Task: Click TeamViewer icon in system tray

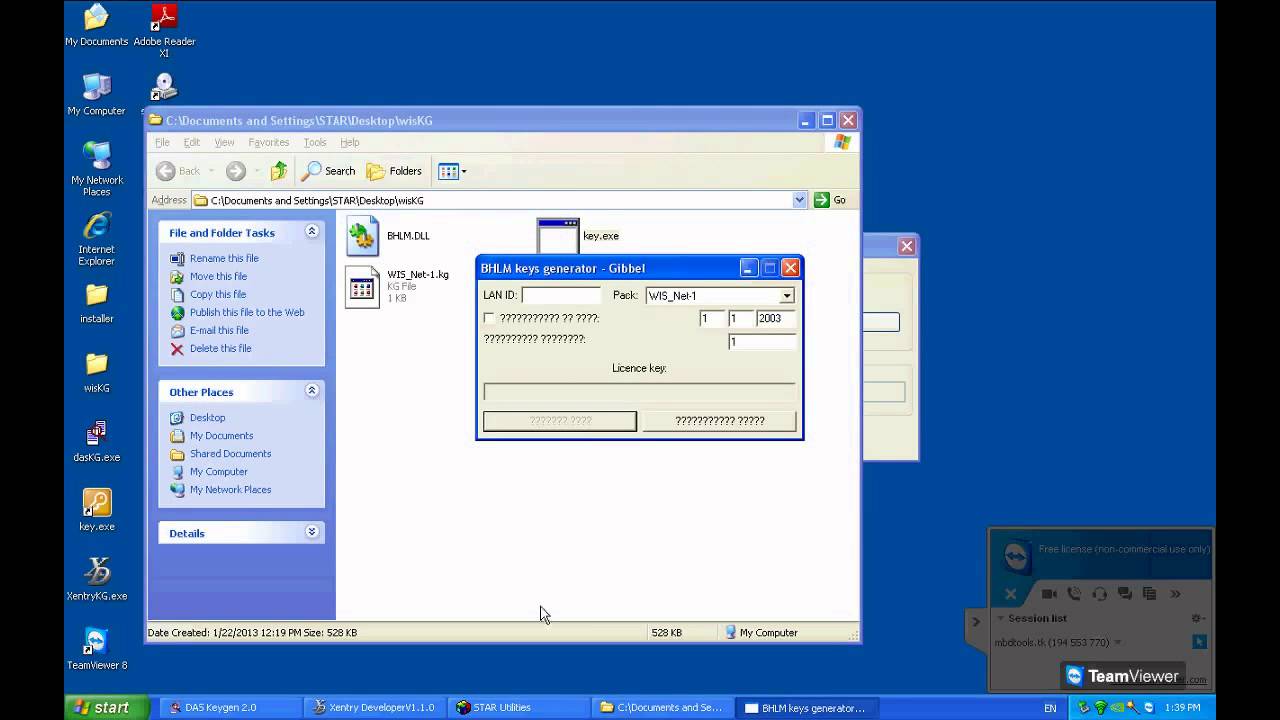Action: point(1149,707)
